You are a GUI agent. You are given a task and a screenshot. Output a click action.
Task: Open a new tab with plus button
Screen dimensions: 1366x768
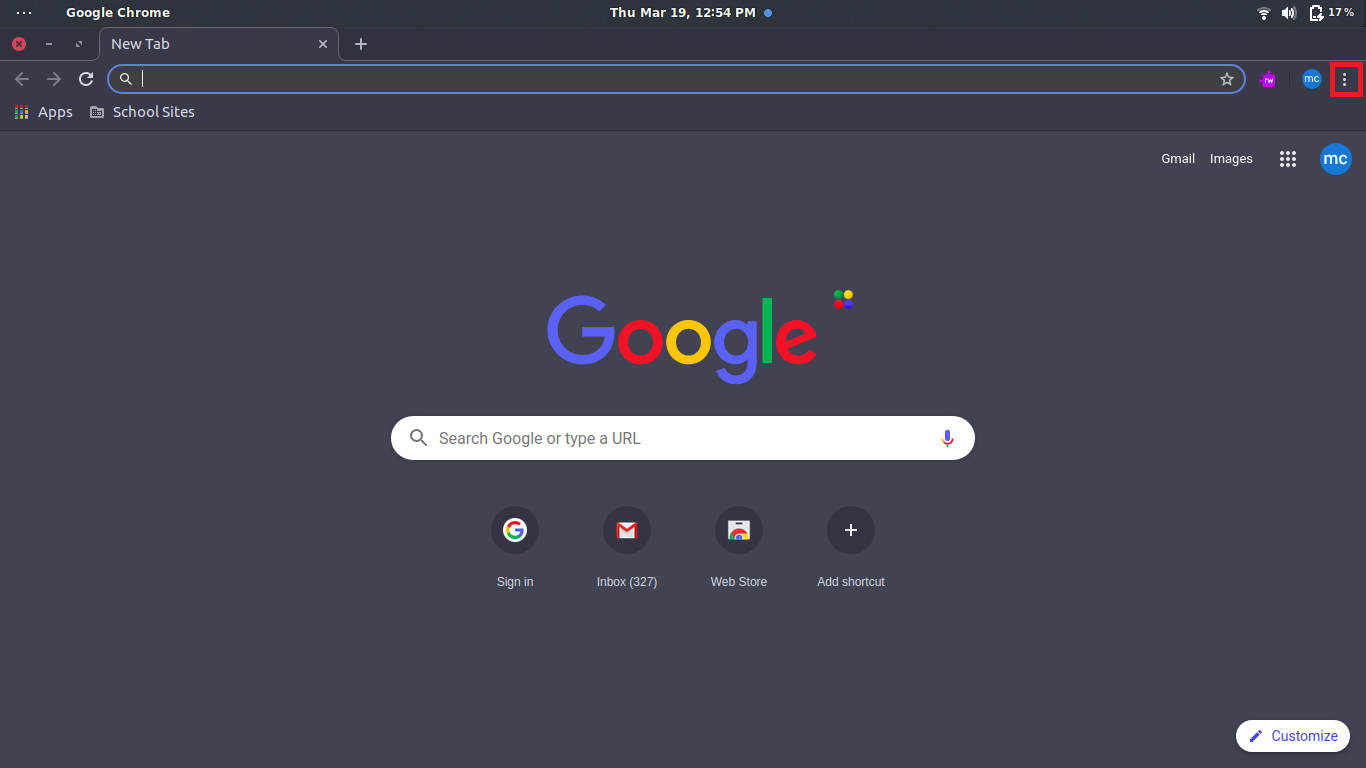(361, 44)
